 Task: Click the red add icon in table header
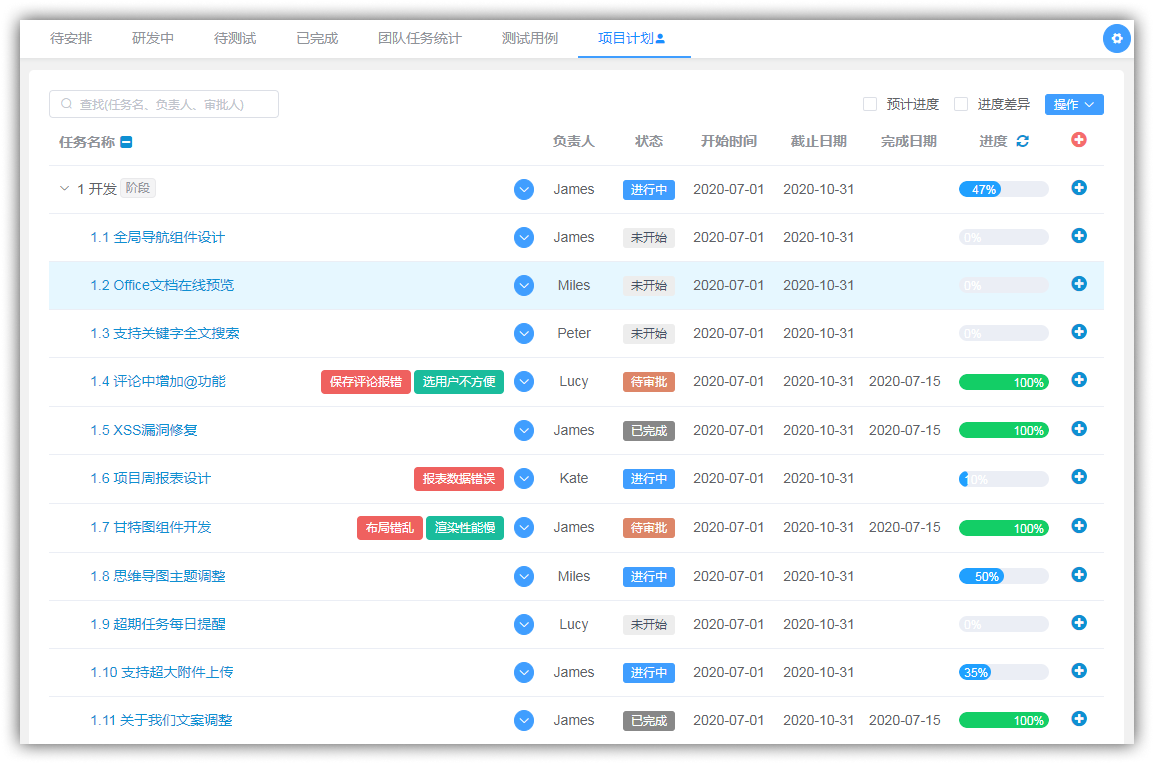(1078, 140)
